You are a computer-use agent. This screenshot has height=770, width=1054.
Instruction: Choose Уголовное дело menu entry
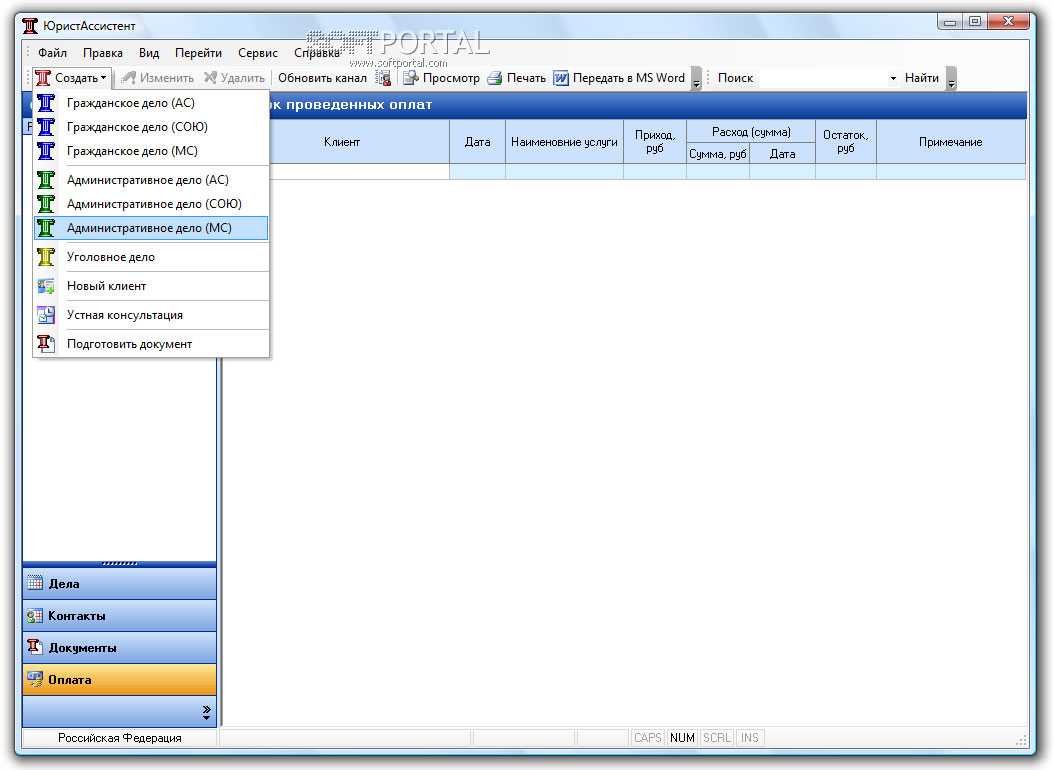coord(151,257)
